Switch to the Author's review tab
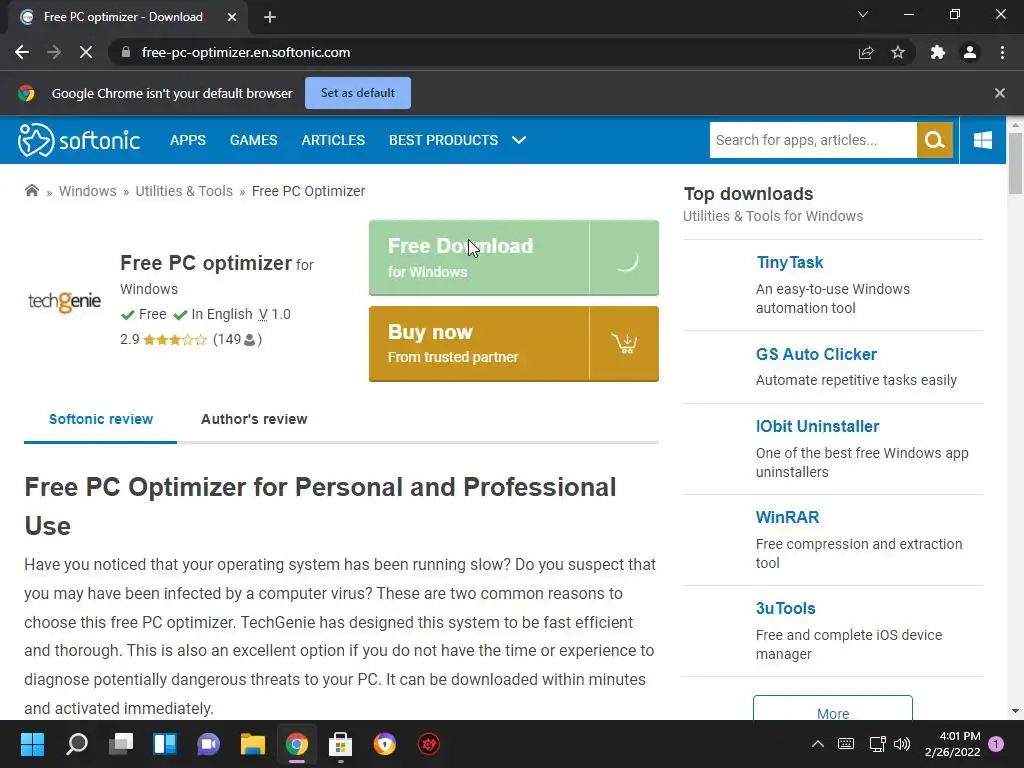1024x768 pixels. coord(254,419)
